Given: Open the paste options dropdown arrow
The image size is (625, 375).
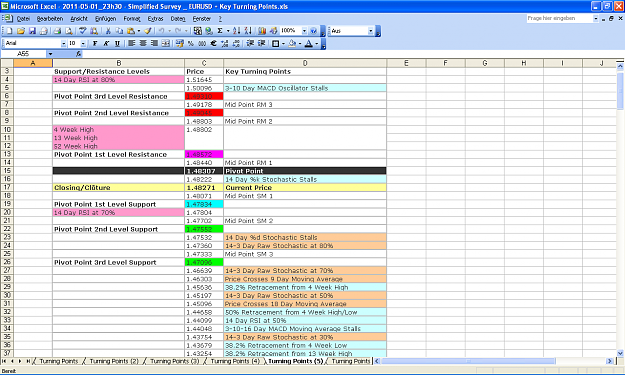Looking at the screenshot, I should coord(139,31).
